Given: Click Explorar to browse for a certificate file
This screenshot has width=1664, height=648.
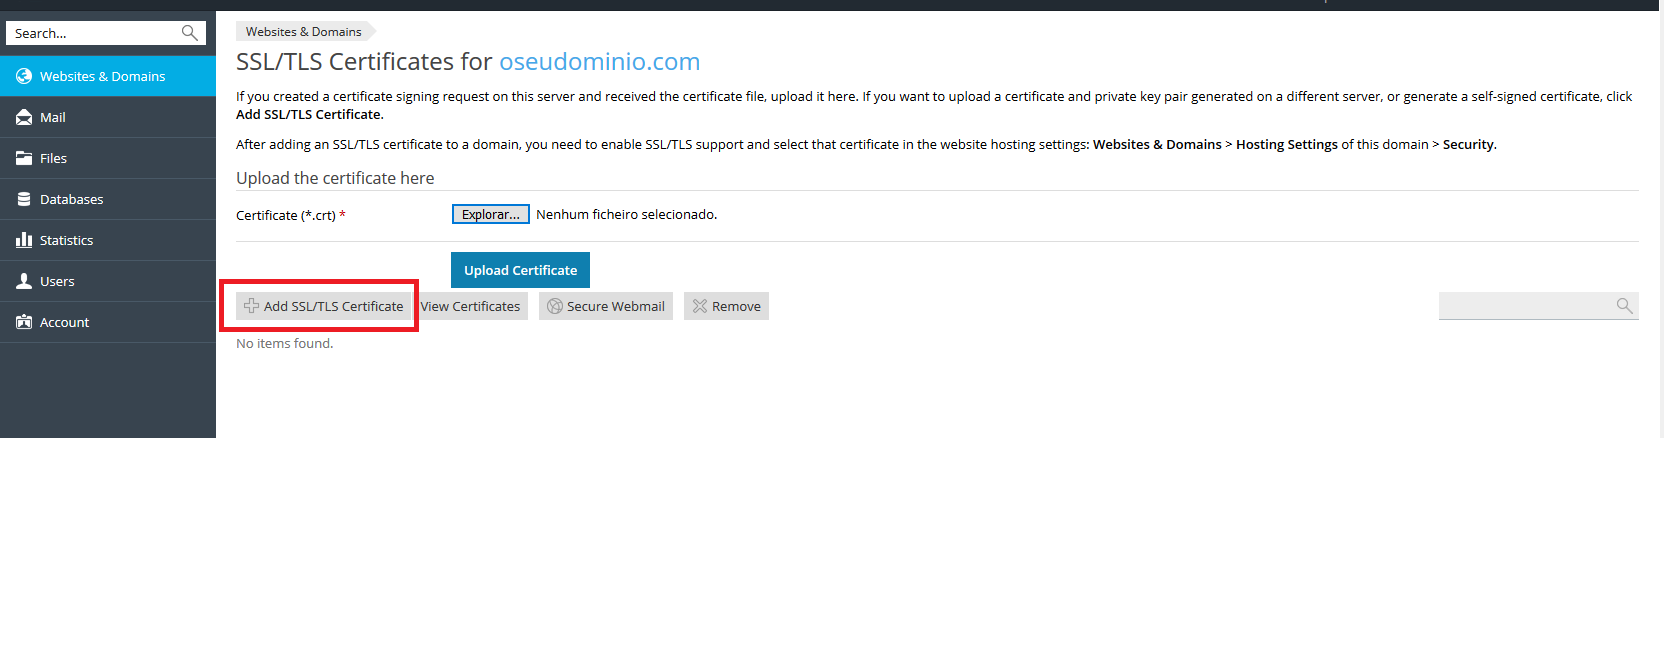Looking at the screenshot, I should pos(490,214).
